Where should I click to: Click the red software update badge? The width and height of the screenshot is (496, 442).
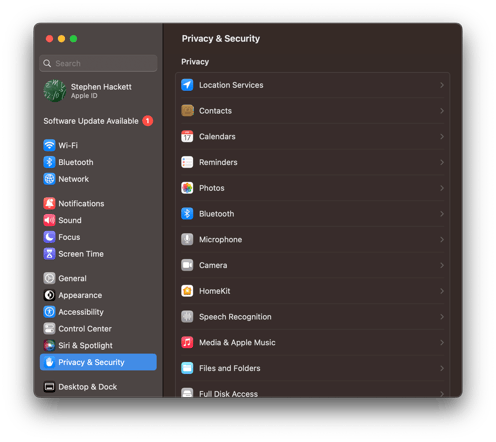pos(148,121)
